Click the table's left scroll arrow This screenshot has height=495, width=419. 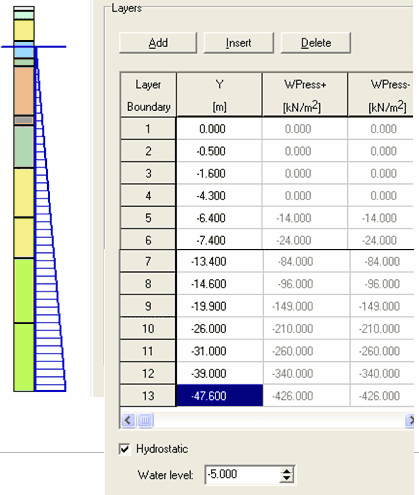[128, 420]
